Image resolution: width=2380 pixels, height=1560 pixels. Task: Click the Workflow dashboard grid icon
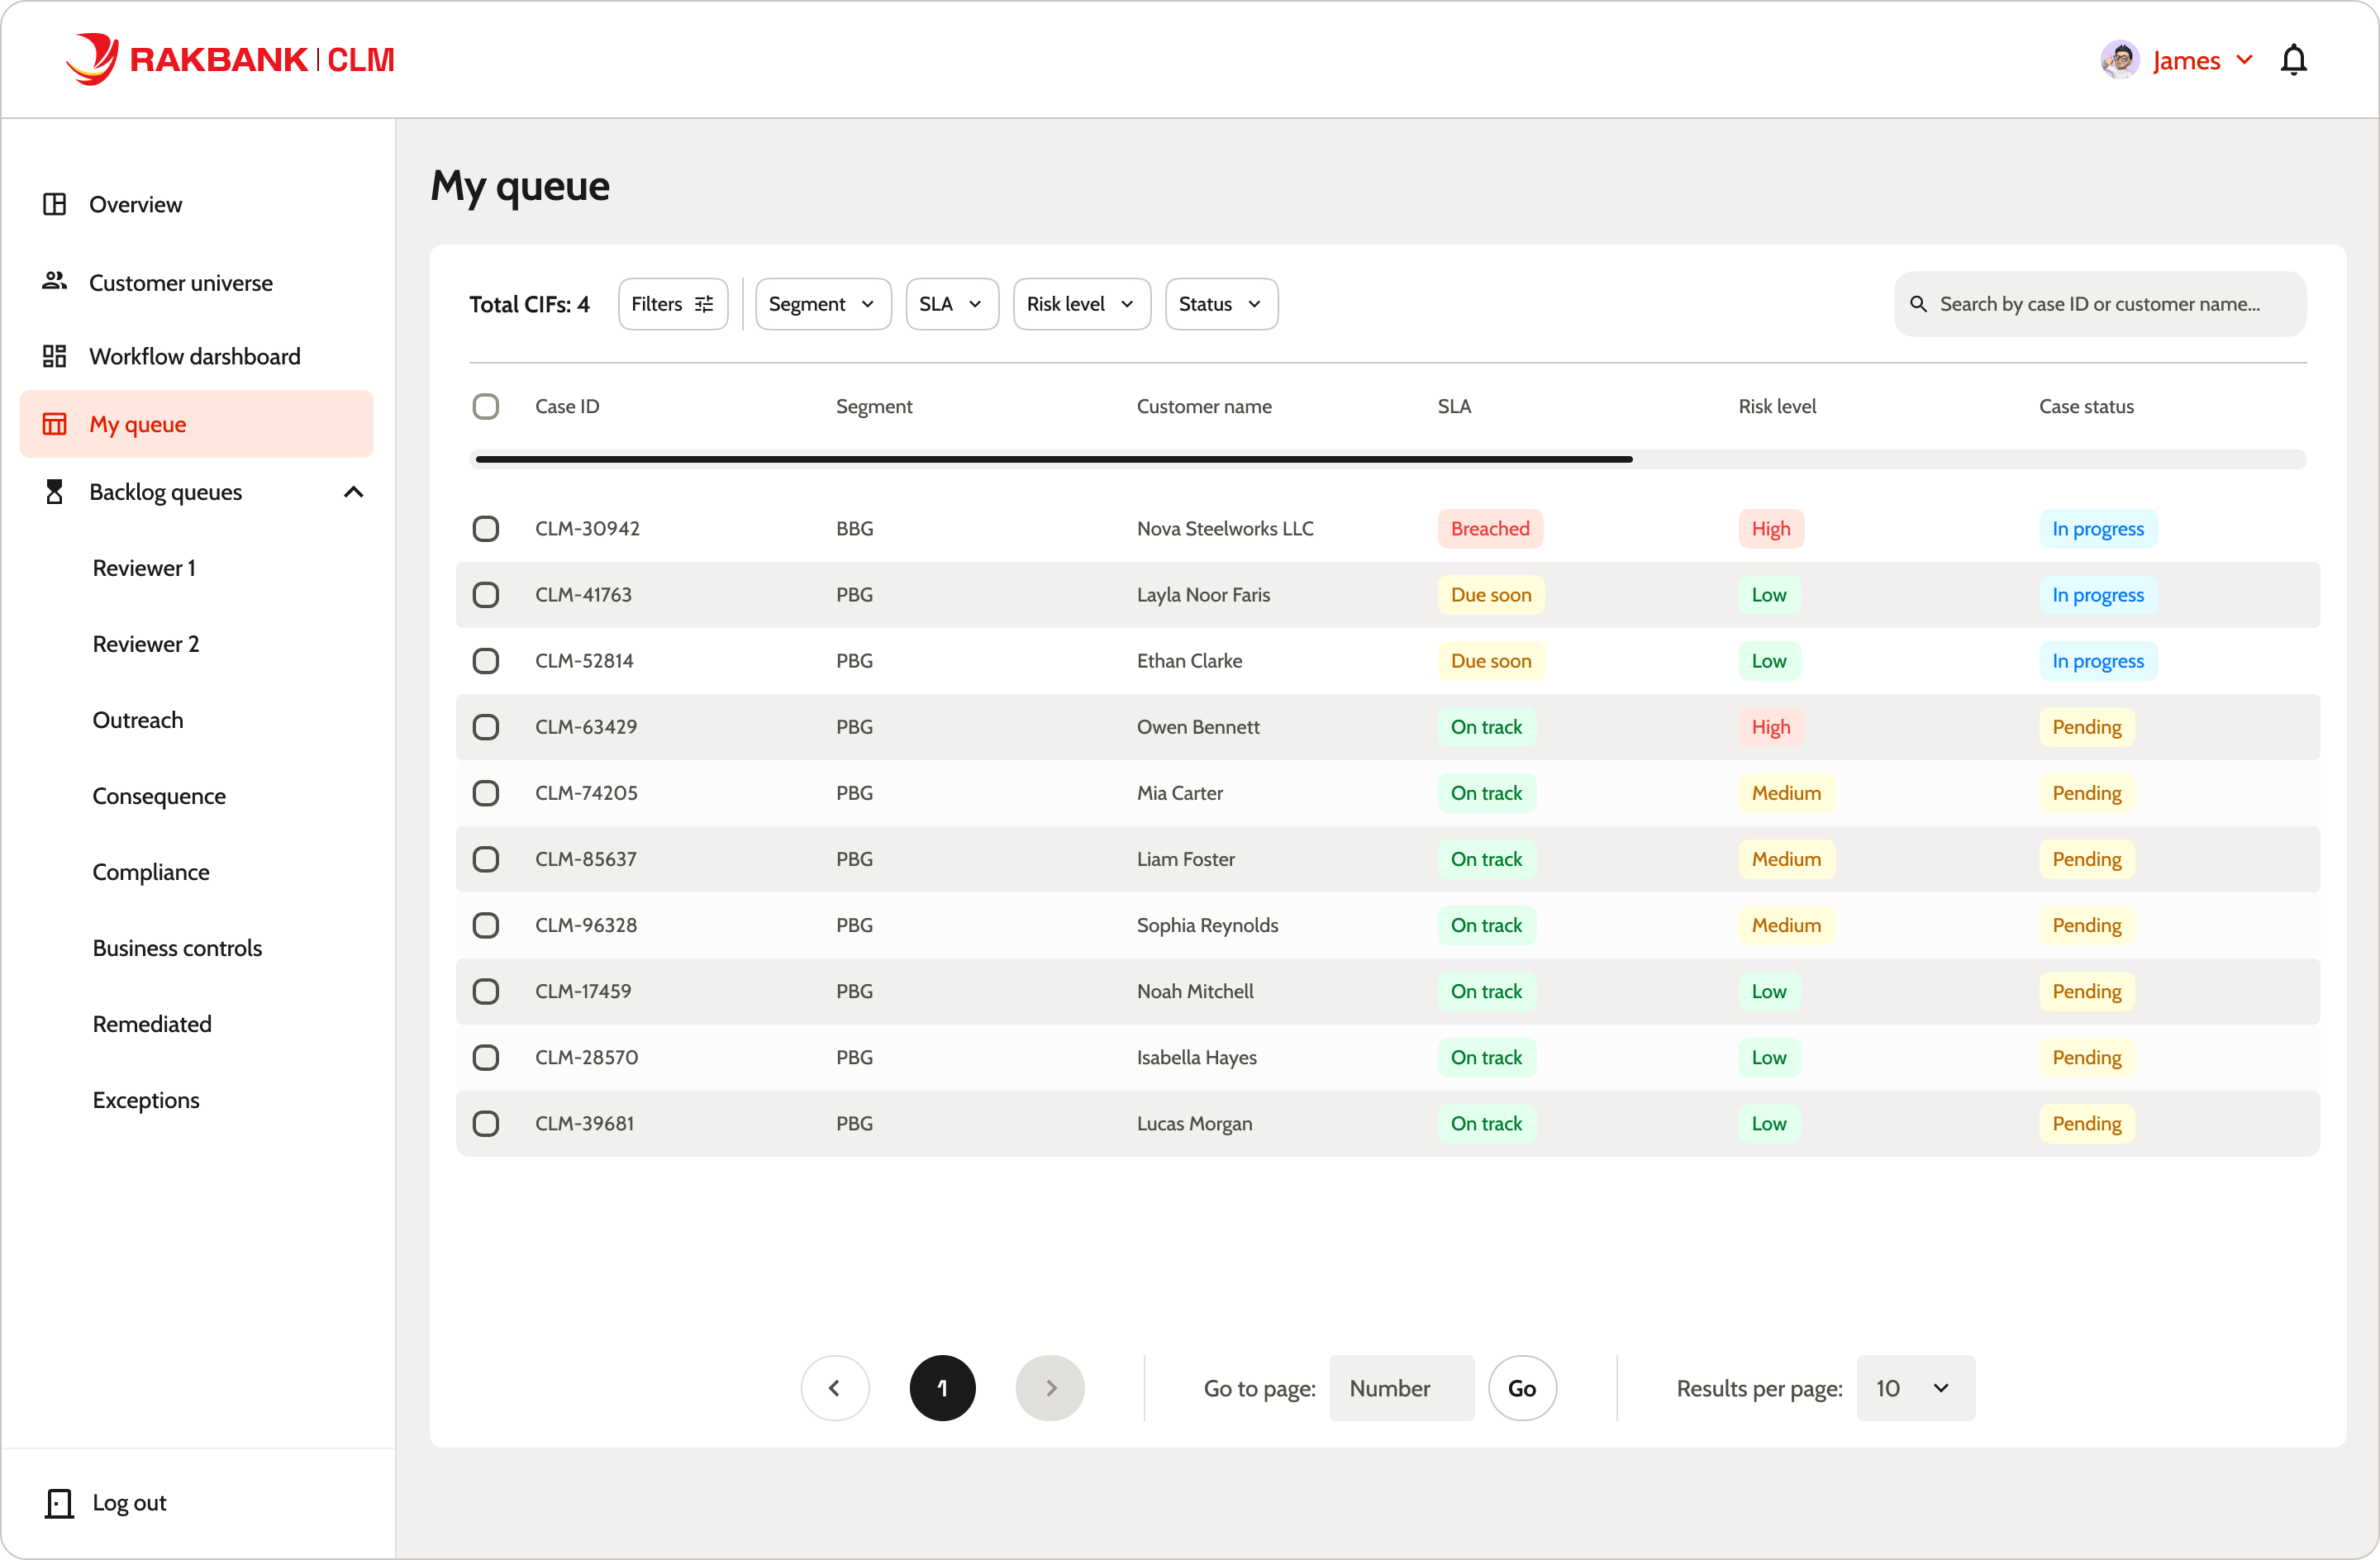point(54,356)
